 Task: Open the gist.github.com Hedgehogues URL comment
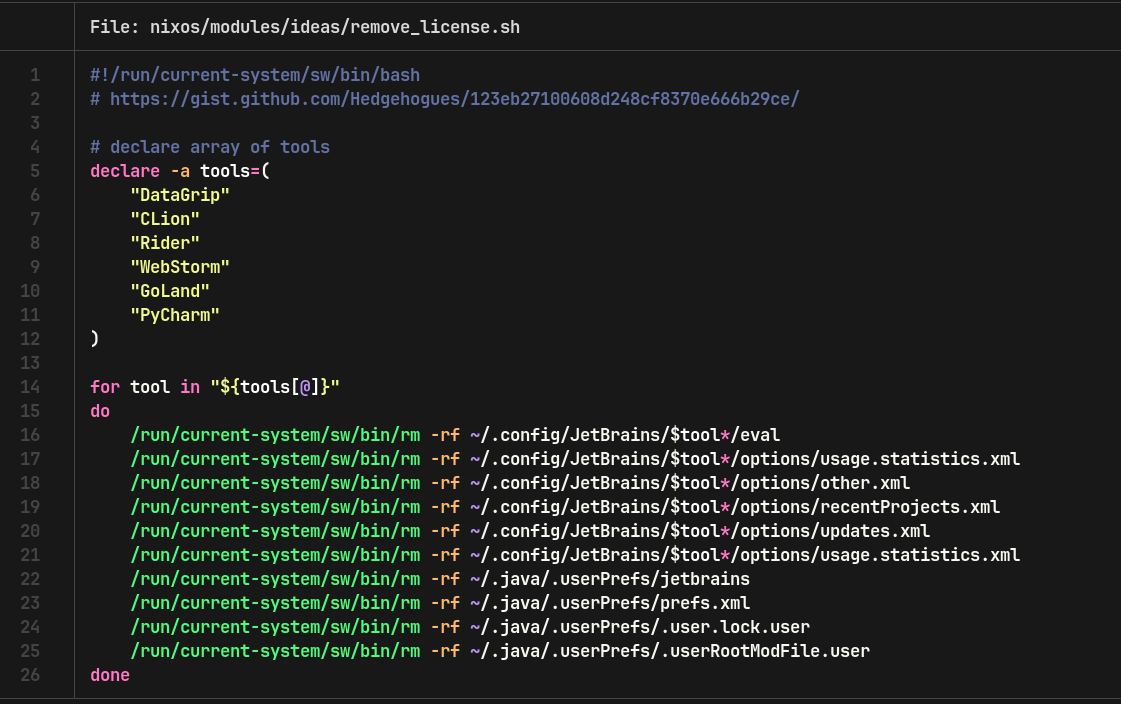[445, 99]
